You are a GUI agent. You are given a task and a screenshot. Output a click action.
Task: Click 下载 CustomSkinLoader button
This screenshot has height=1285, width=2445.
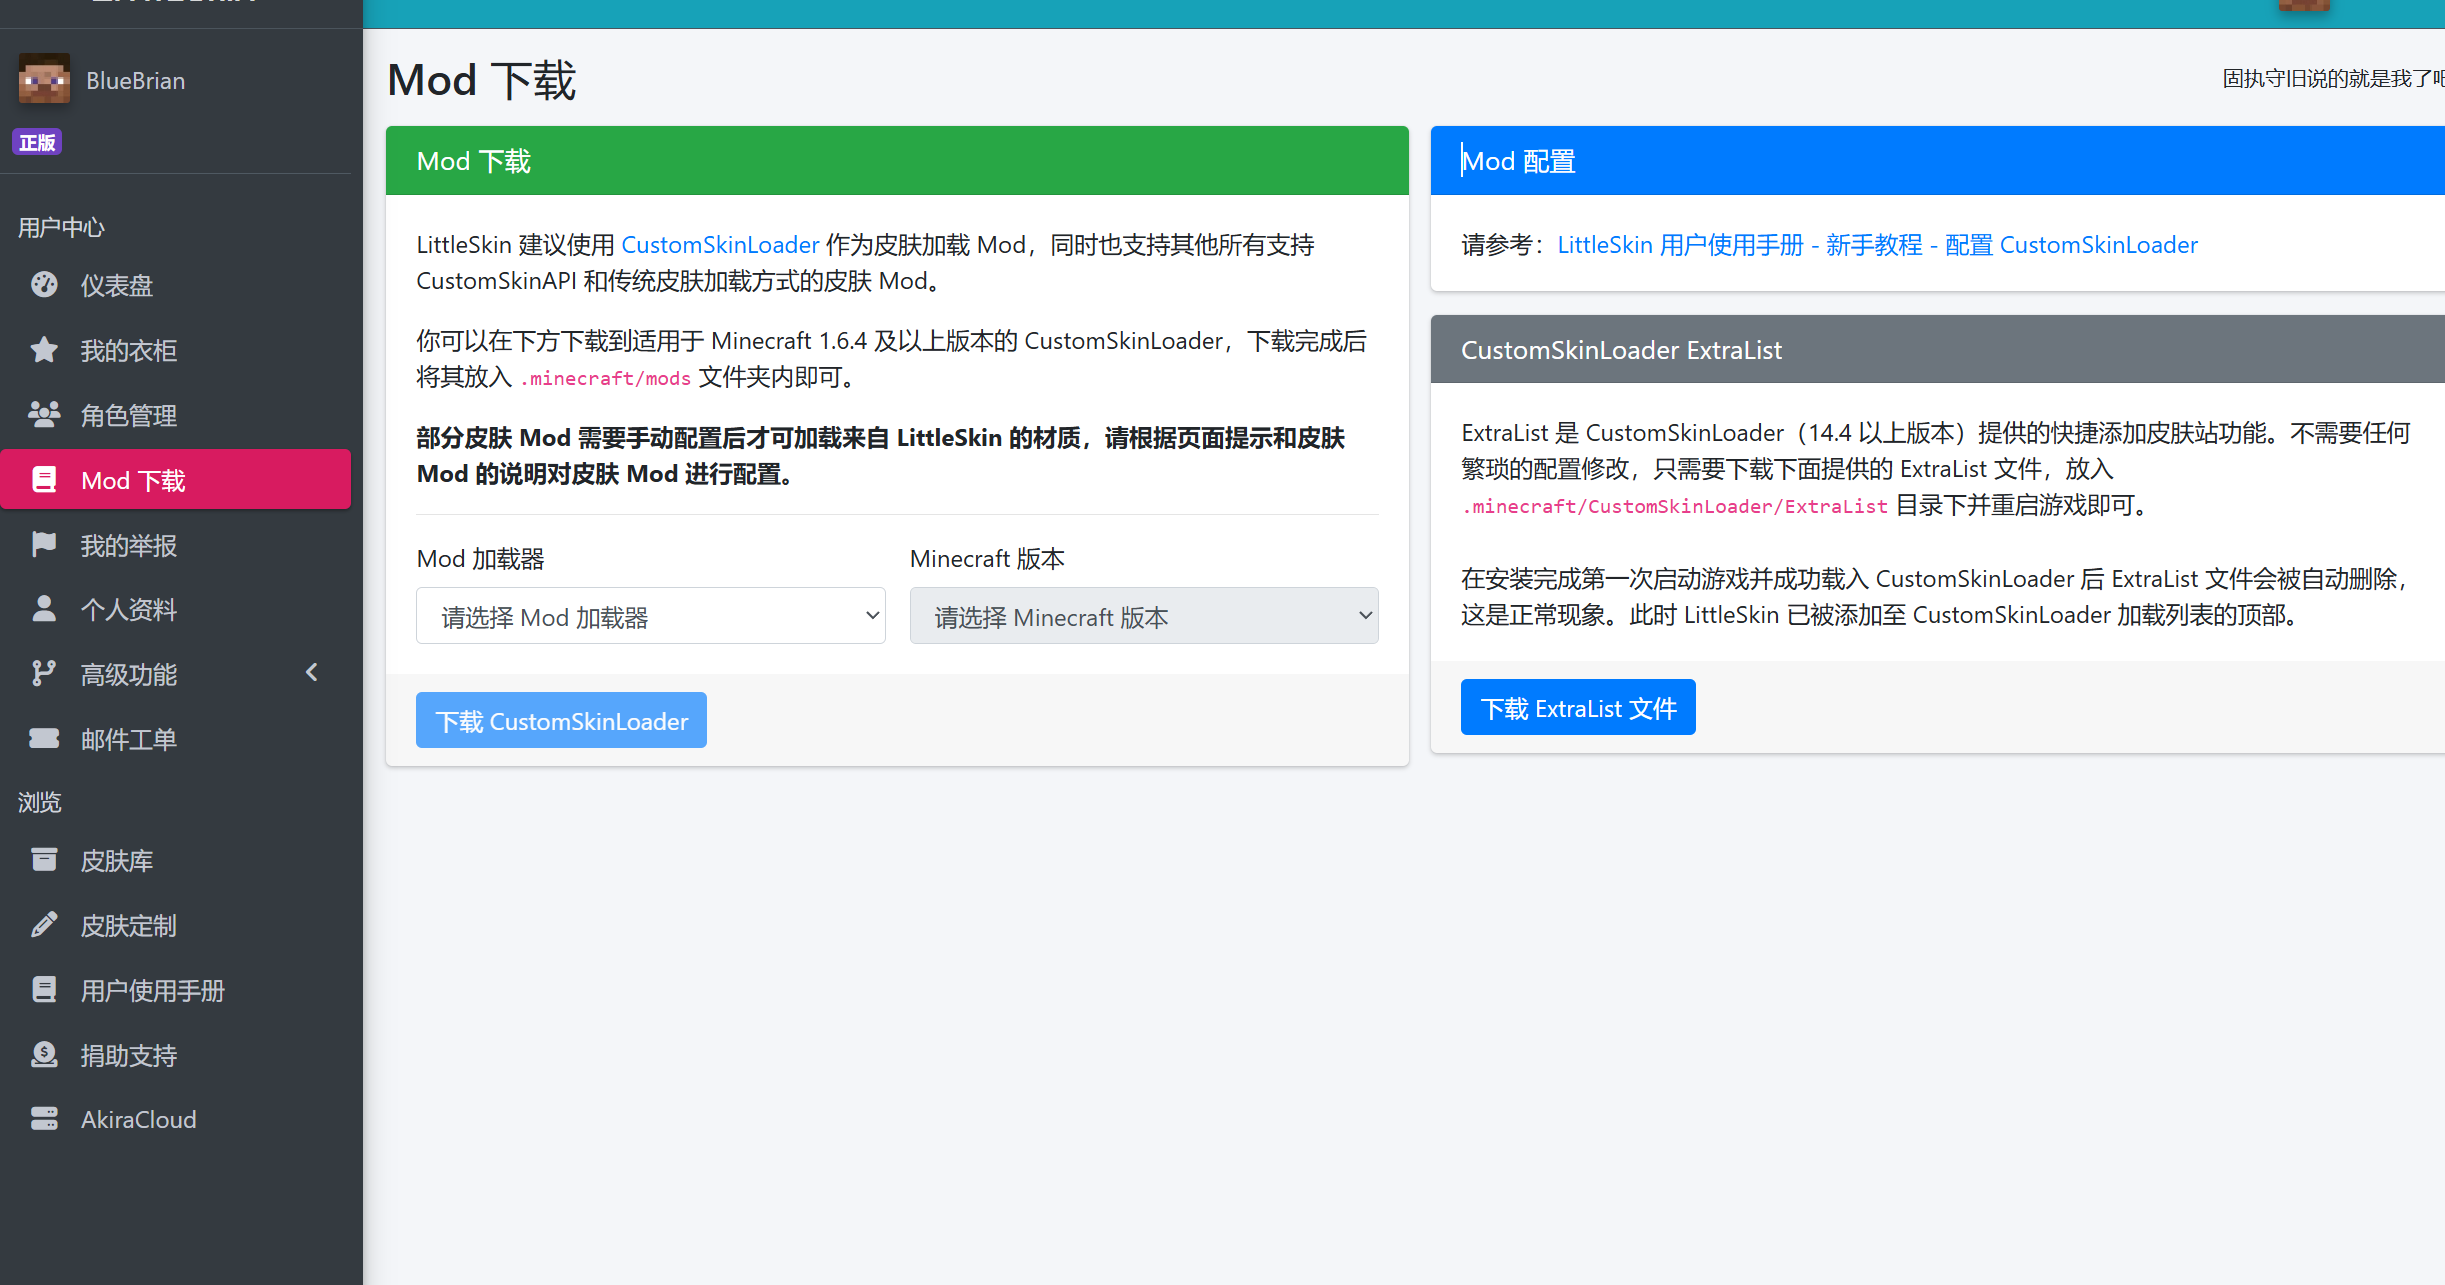(561, 721)
